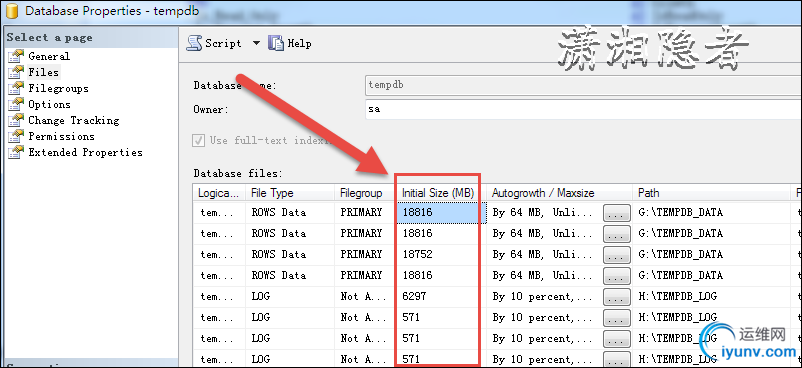Open autogrowth button for second 571 LOG row
This screenshot has height=368, width=802.
617,339
